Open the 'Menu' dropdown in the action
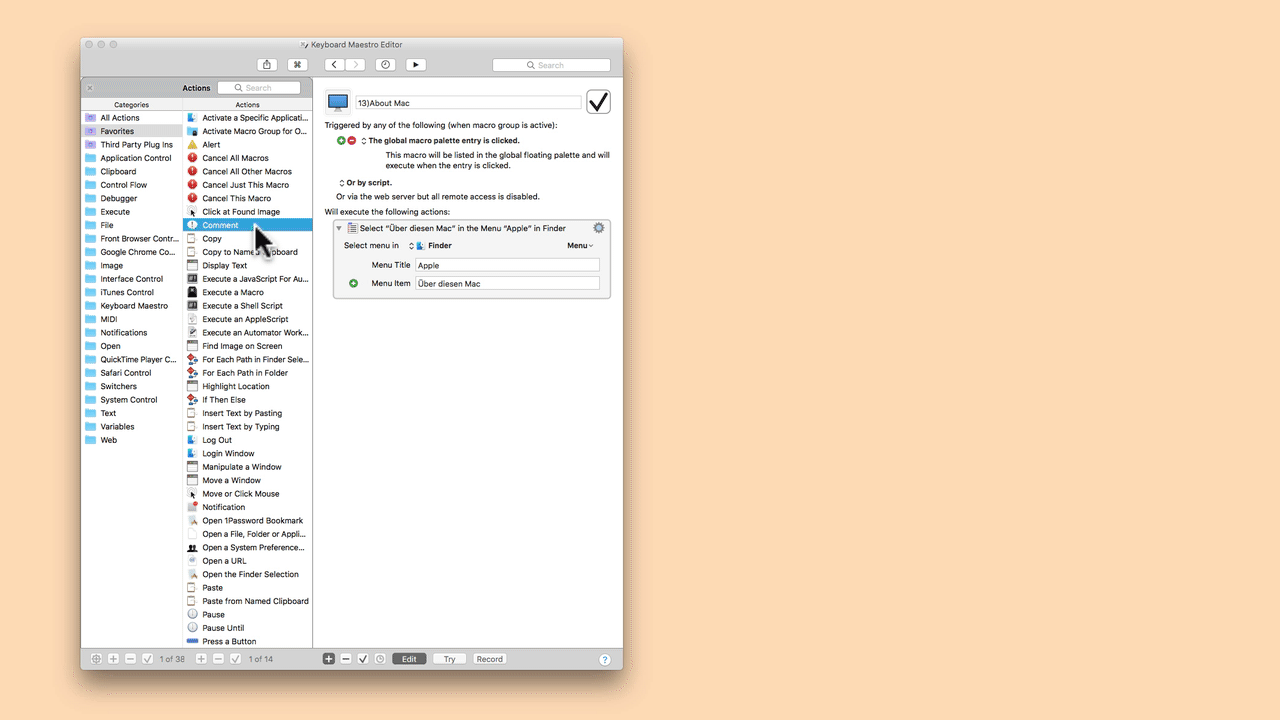Image resolution: width=1280 pixels, height=720 pixels. coord(580,245)
